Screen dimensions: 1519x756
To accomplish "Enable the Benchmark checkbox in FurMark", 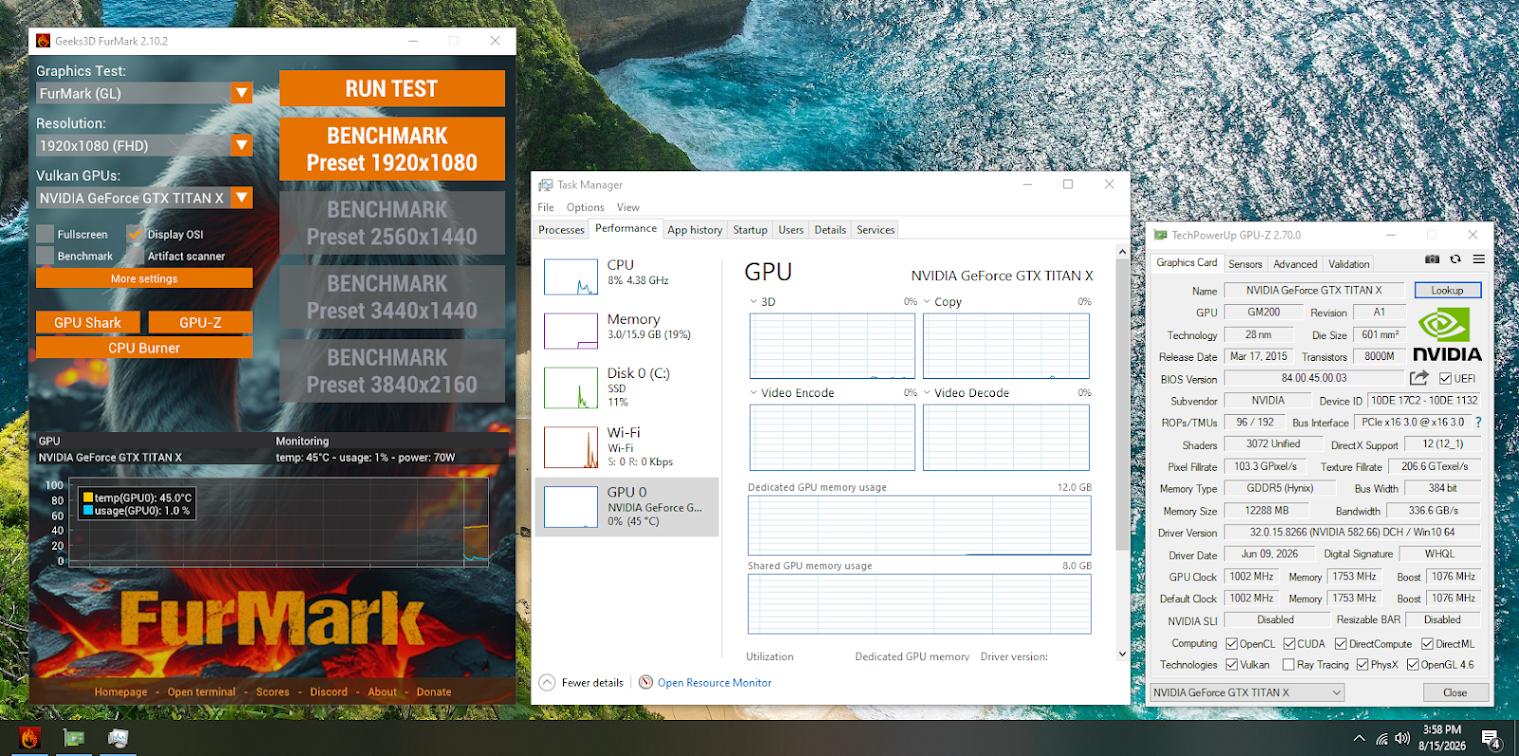I will pyautogui.click(x=45, y=256).
